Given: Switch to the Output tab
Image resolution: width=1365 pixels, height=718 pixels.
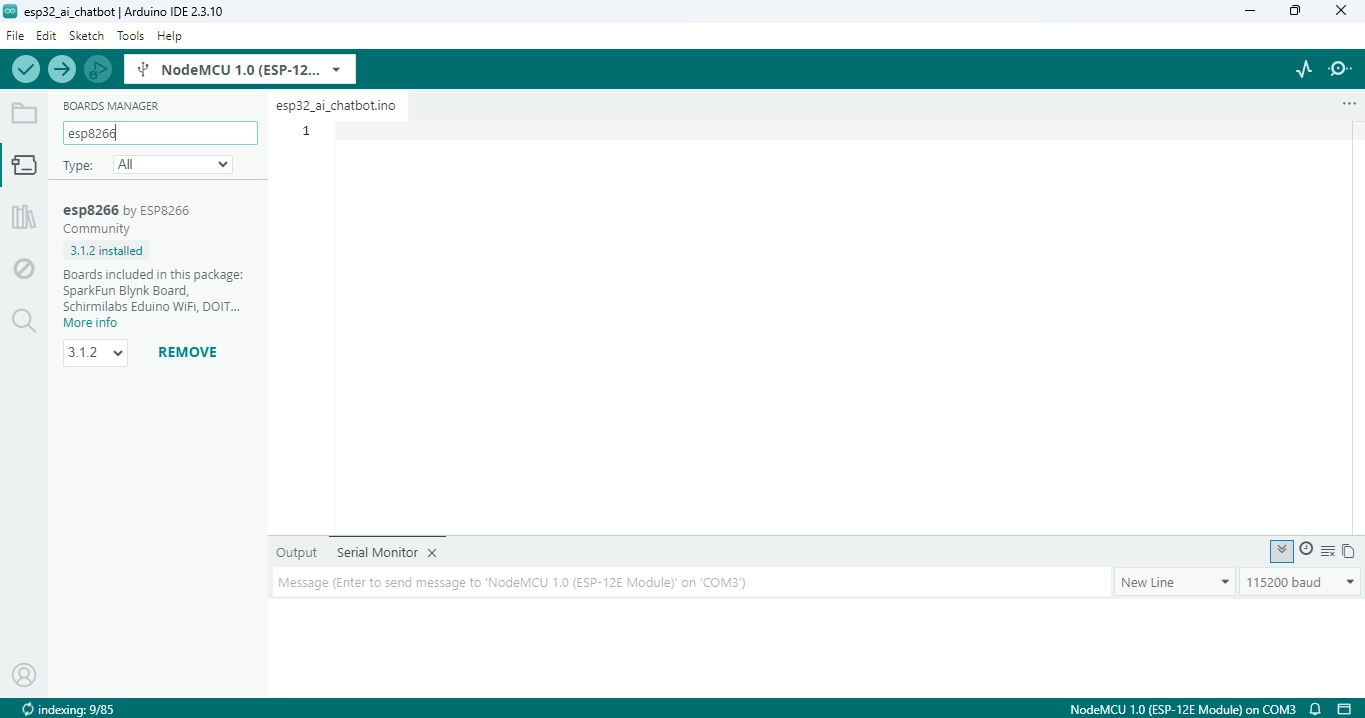Looking at the screenshot, I should click(x=296, y=552).
